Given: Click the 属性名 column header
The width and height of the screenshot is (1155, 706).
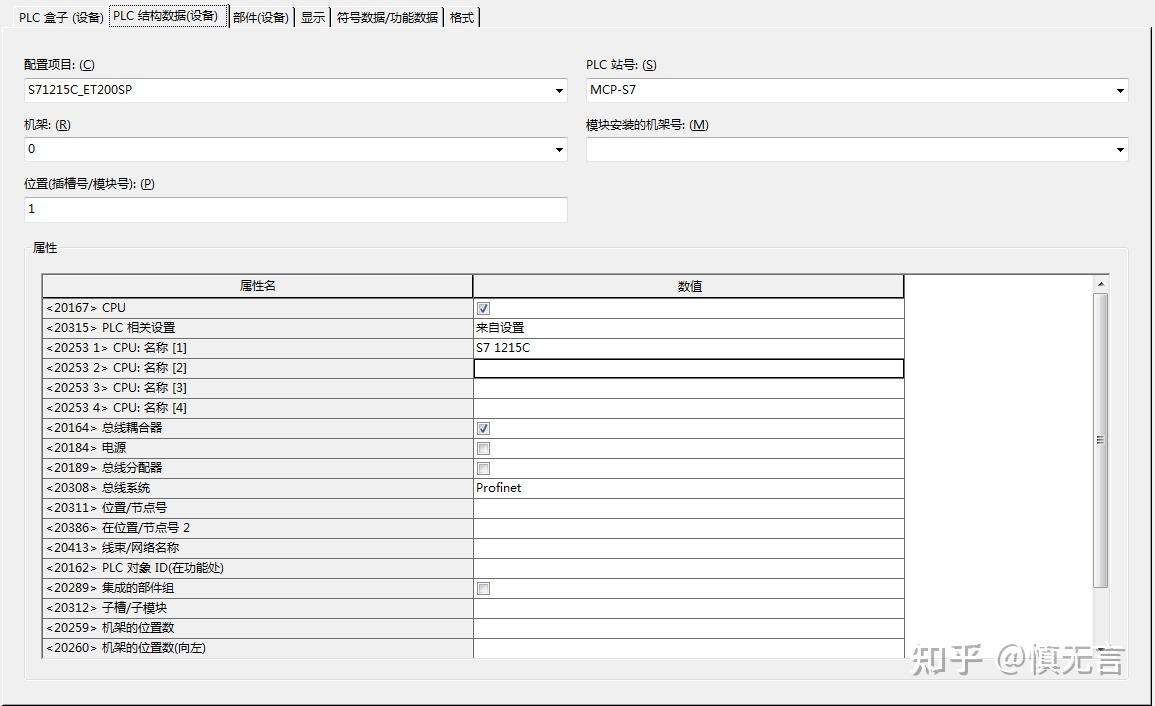Looking at the screenshot, I should (257, 286).
